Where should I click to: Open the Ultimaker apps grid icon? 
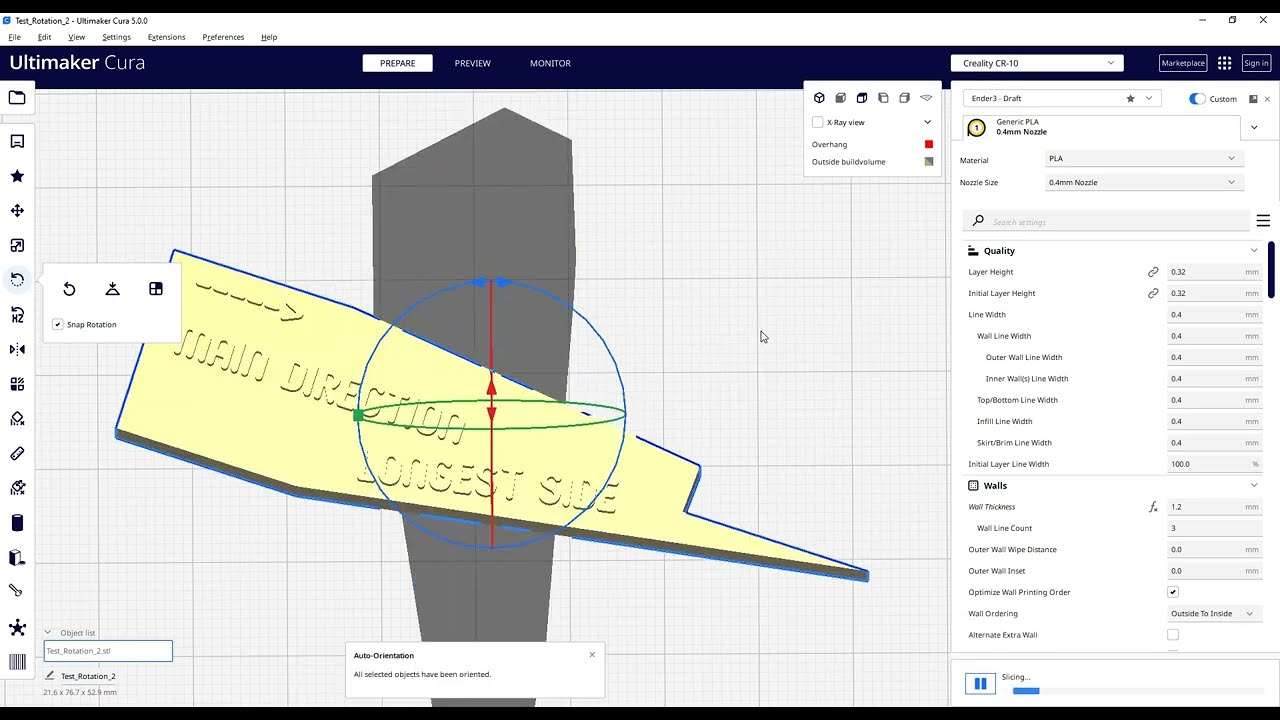click(1224, 63)
